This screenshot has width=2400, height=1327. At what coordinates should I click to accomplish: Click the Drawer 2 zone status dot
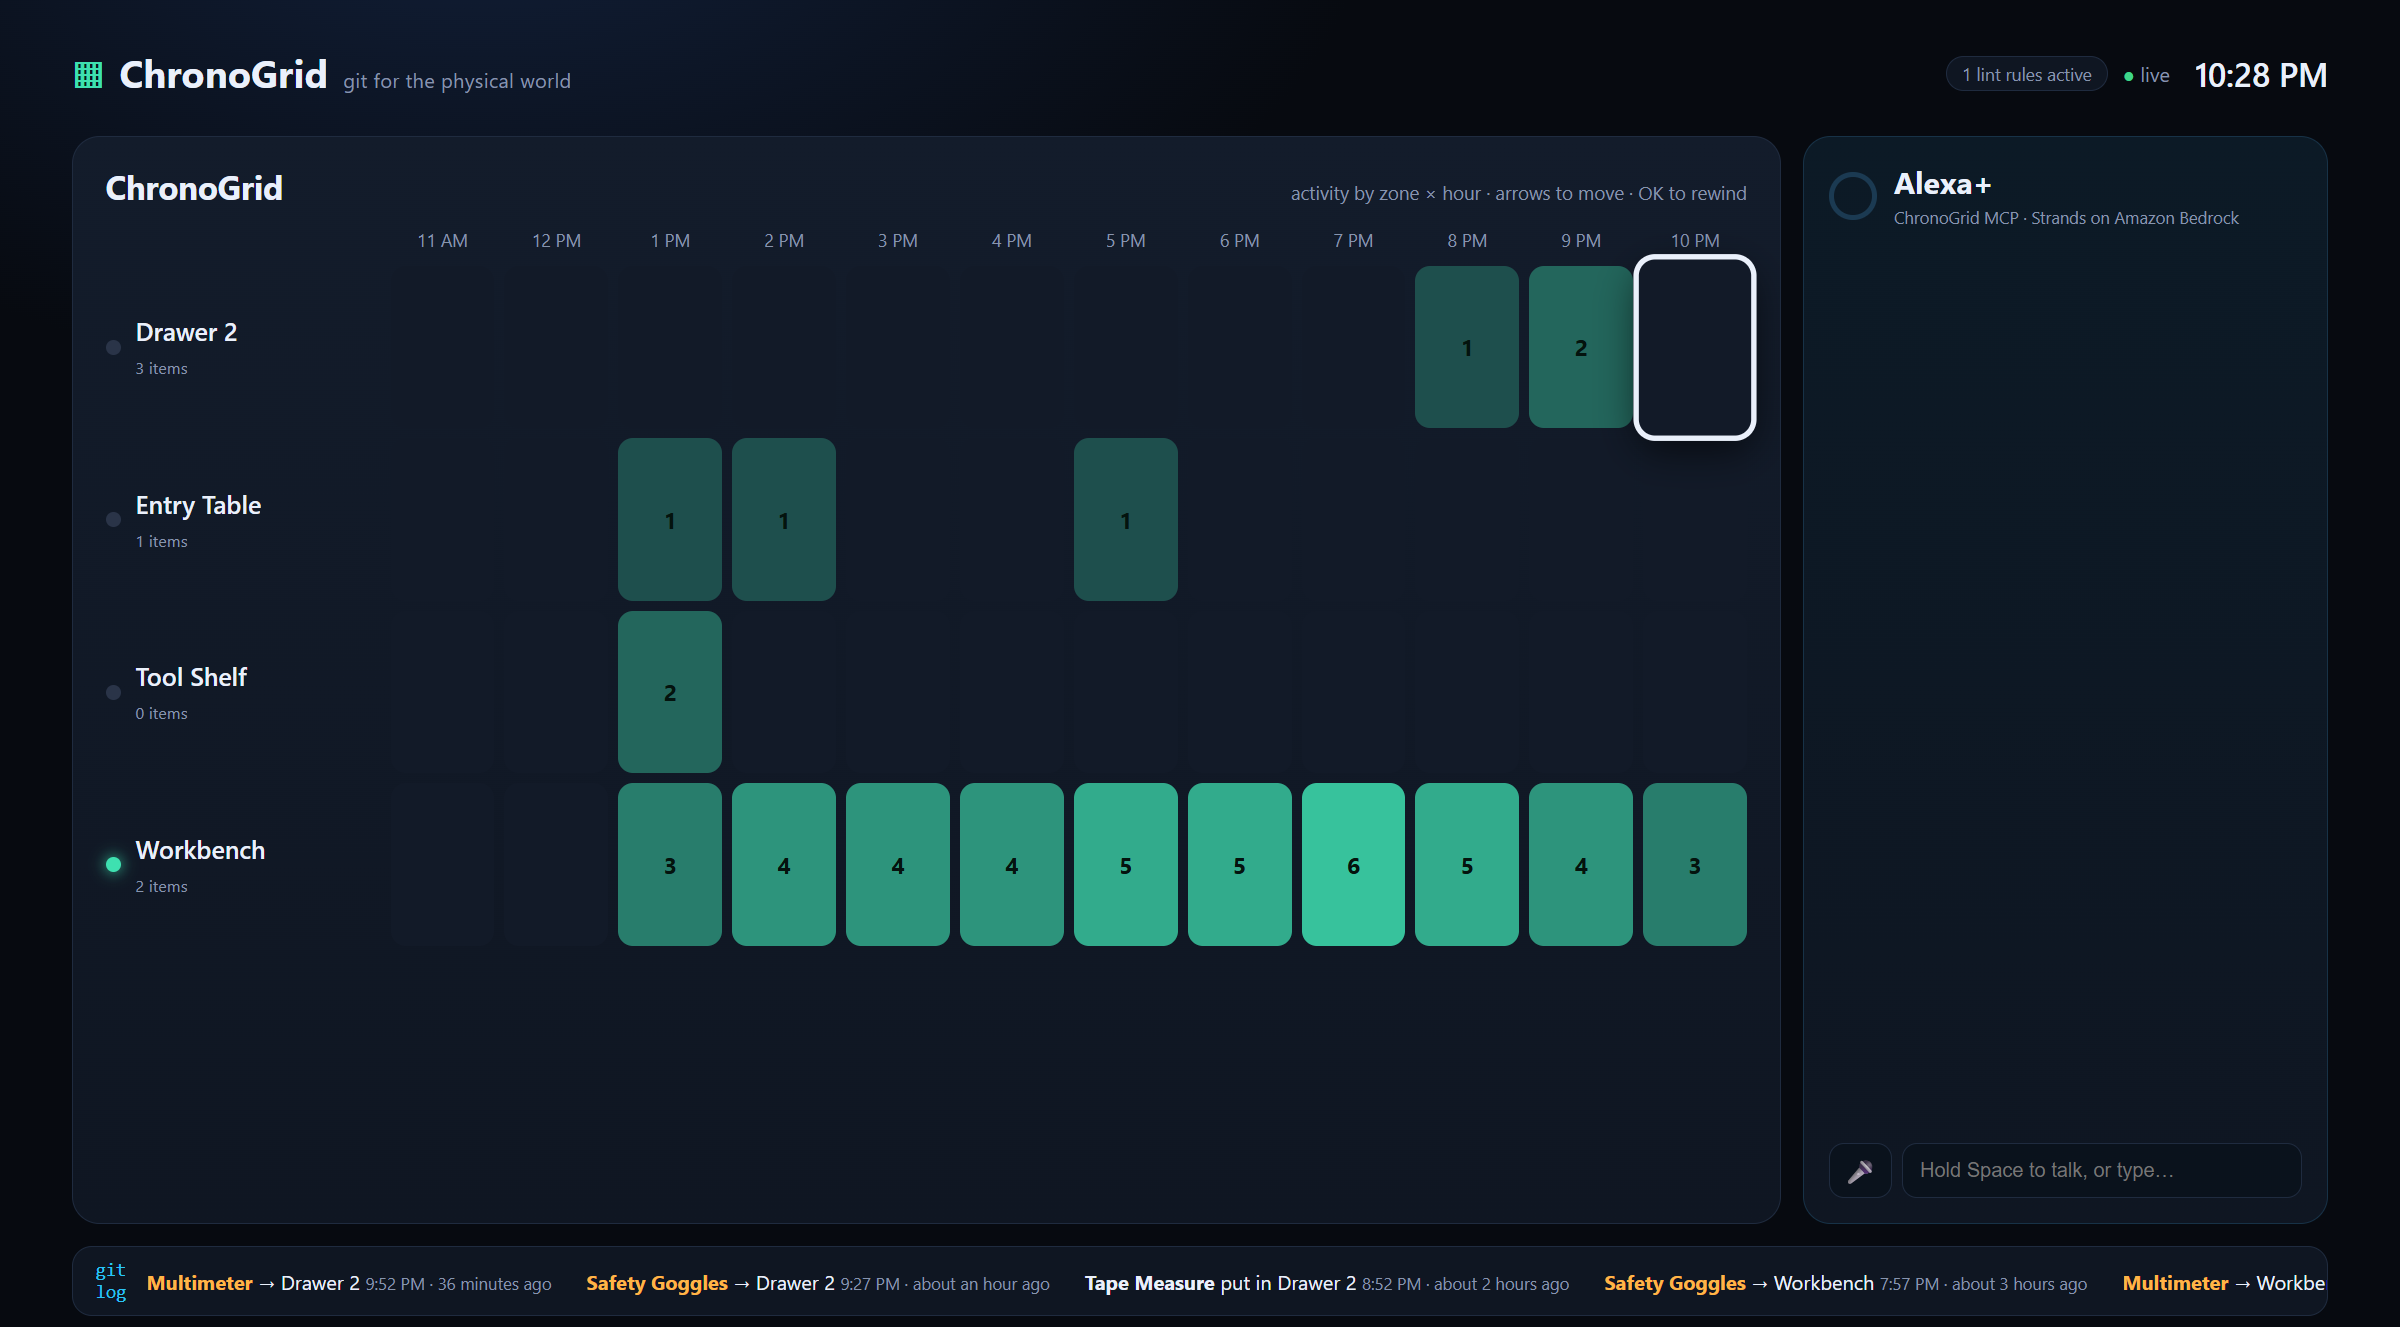coord(113,347)
